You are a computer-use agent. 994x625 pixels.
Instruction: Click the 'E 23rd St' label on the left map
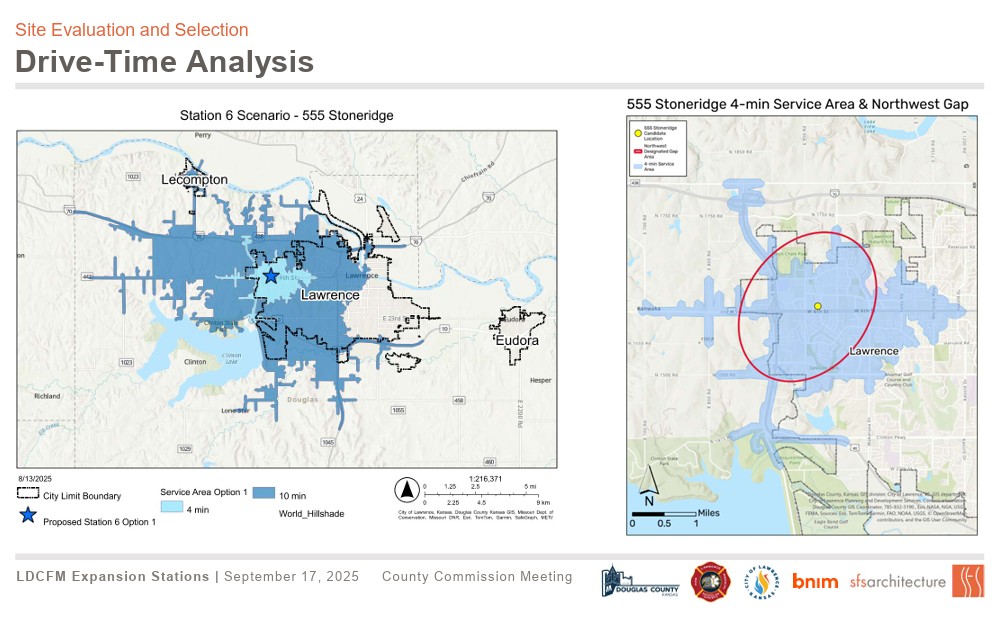coord(396,318)
